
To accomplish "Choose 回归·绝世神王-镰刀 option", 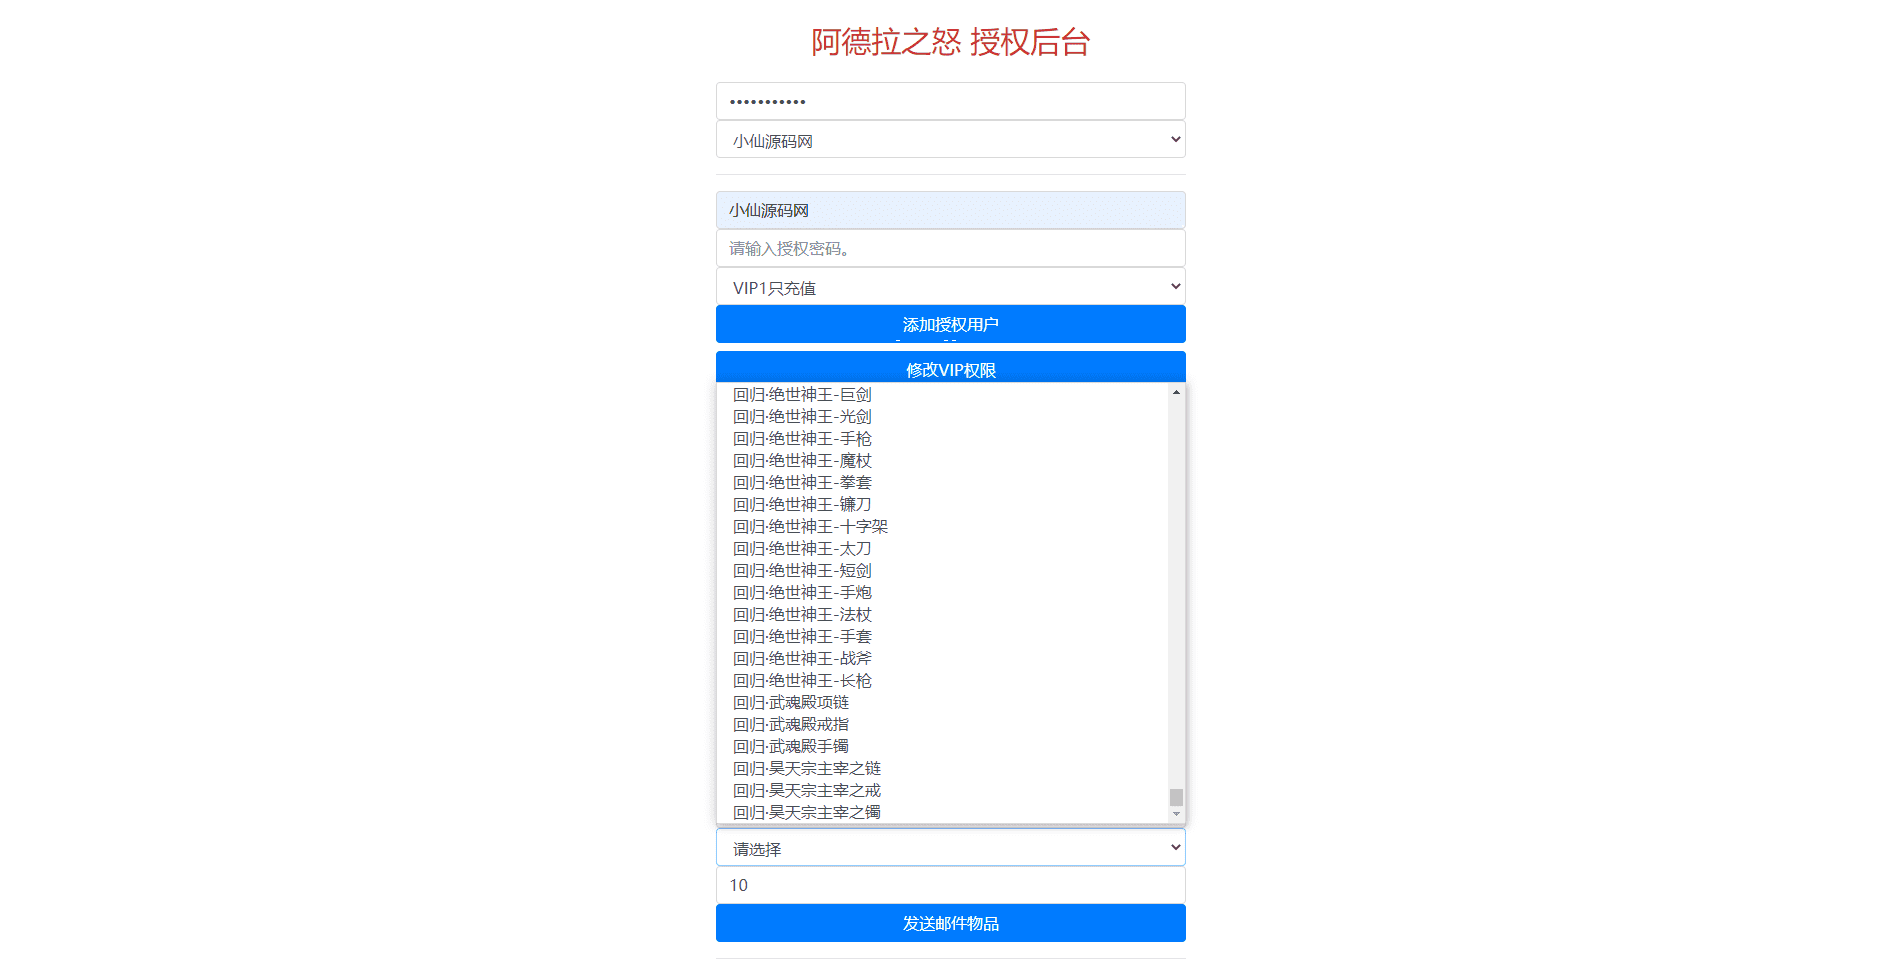I will click(942, 505).
